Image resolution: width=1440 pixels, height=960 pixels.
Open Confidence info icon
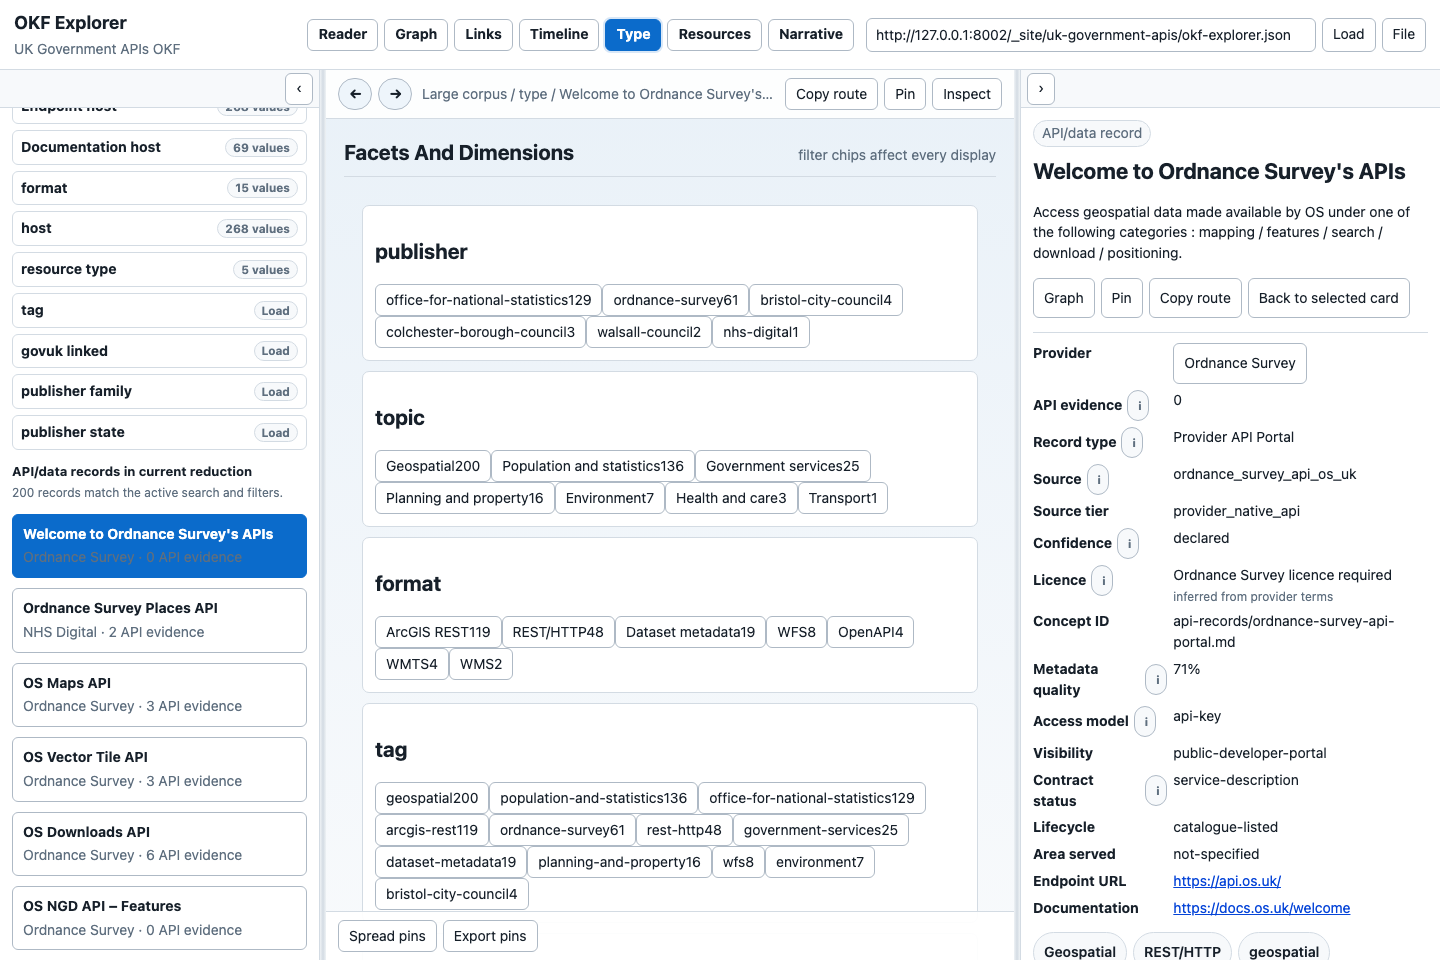tap(1129, 543)
